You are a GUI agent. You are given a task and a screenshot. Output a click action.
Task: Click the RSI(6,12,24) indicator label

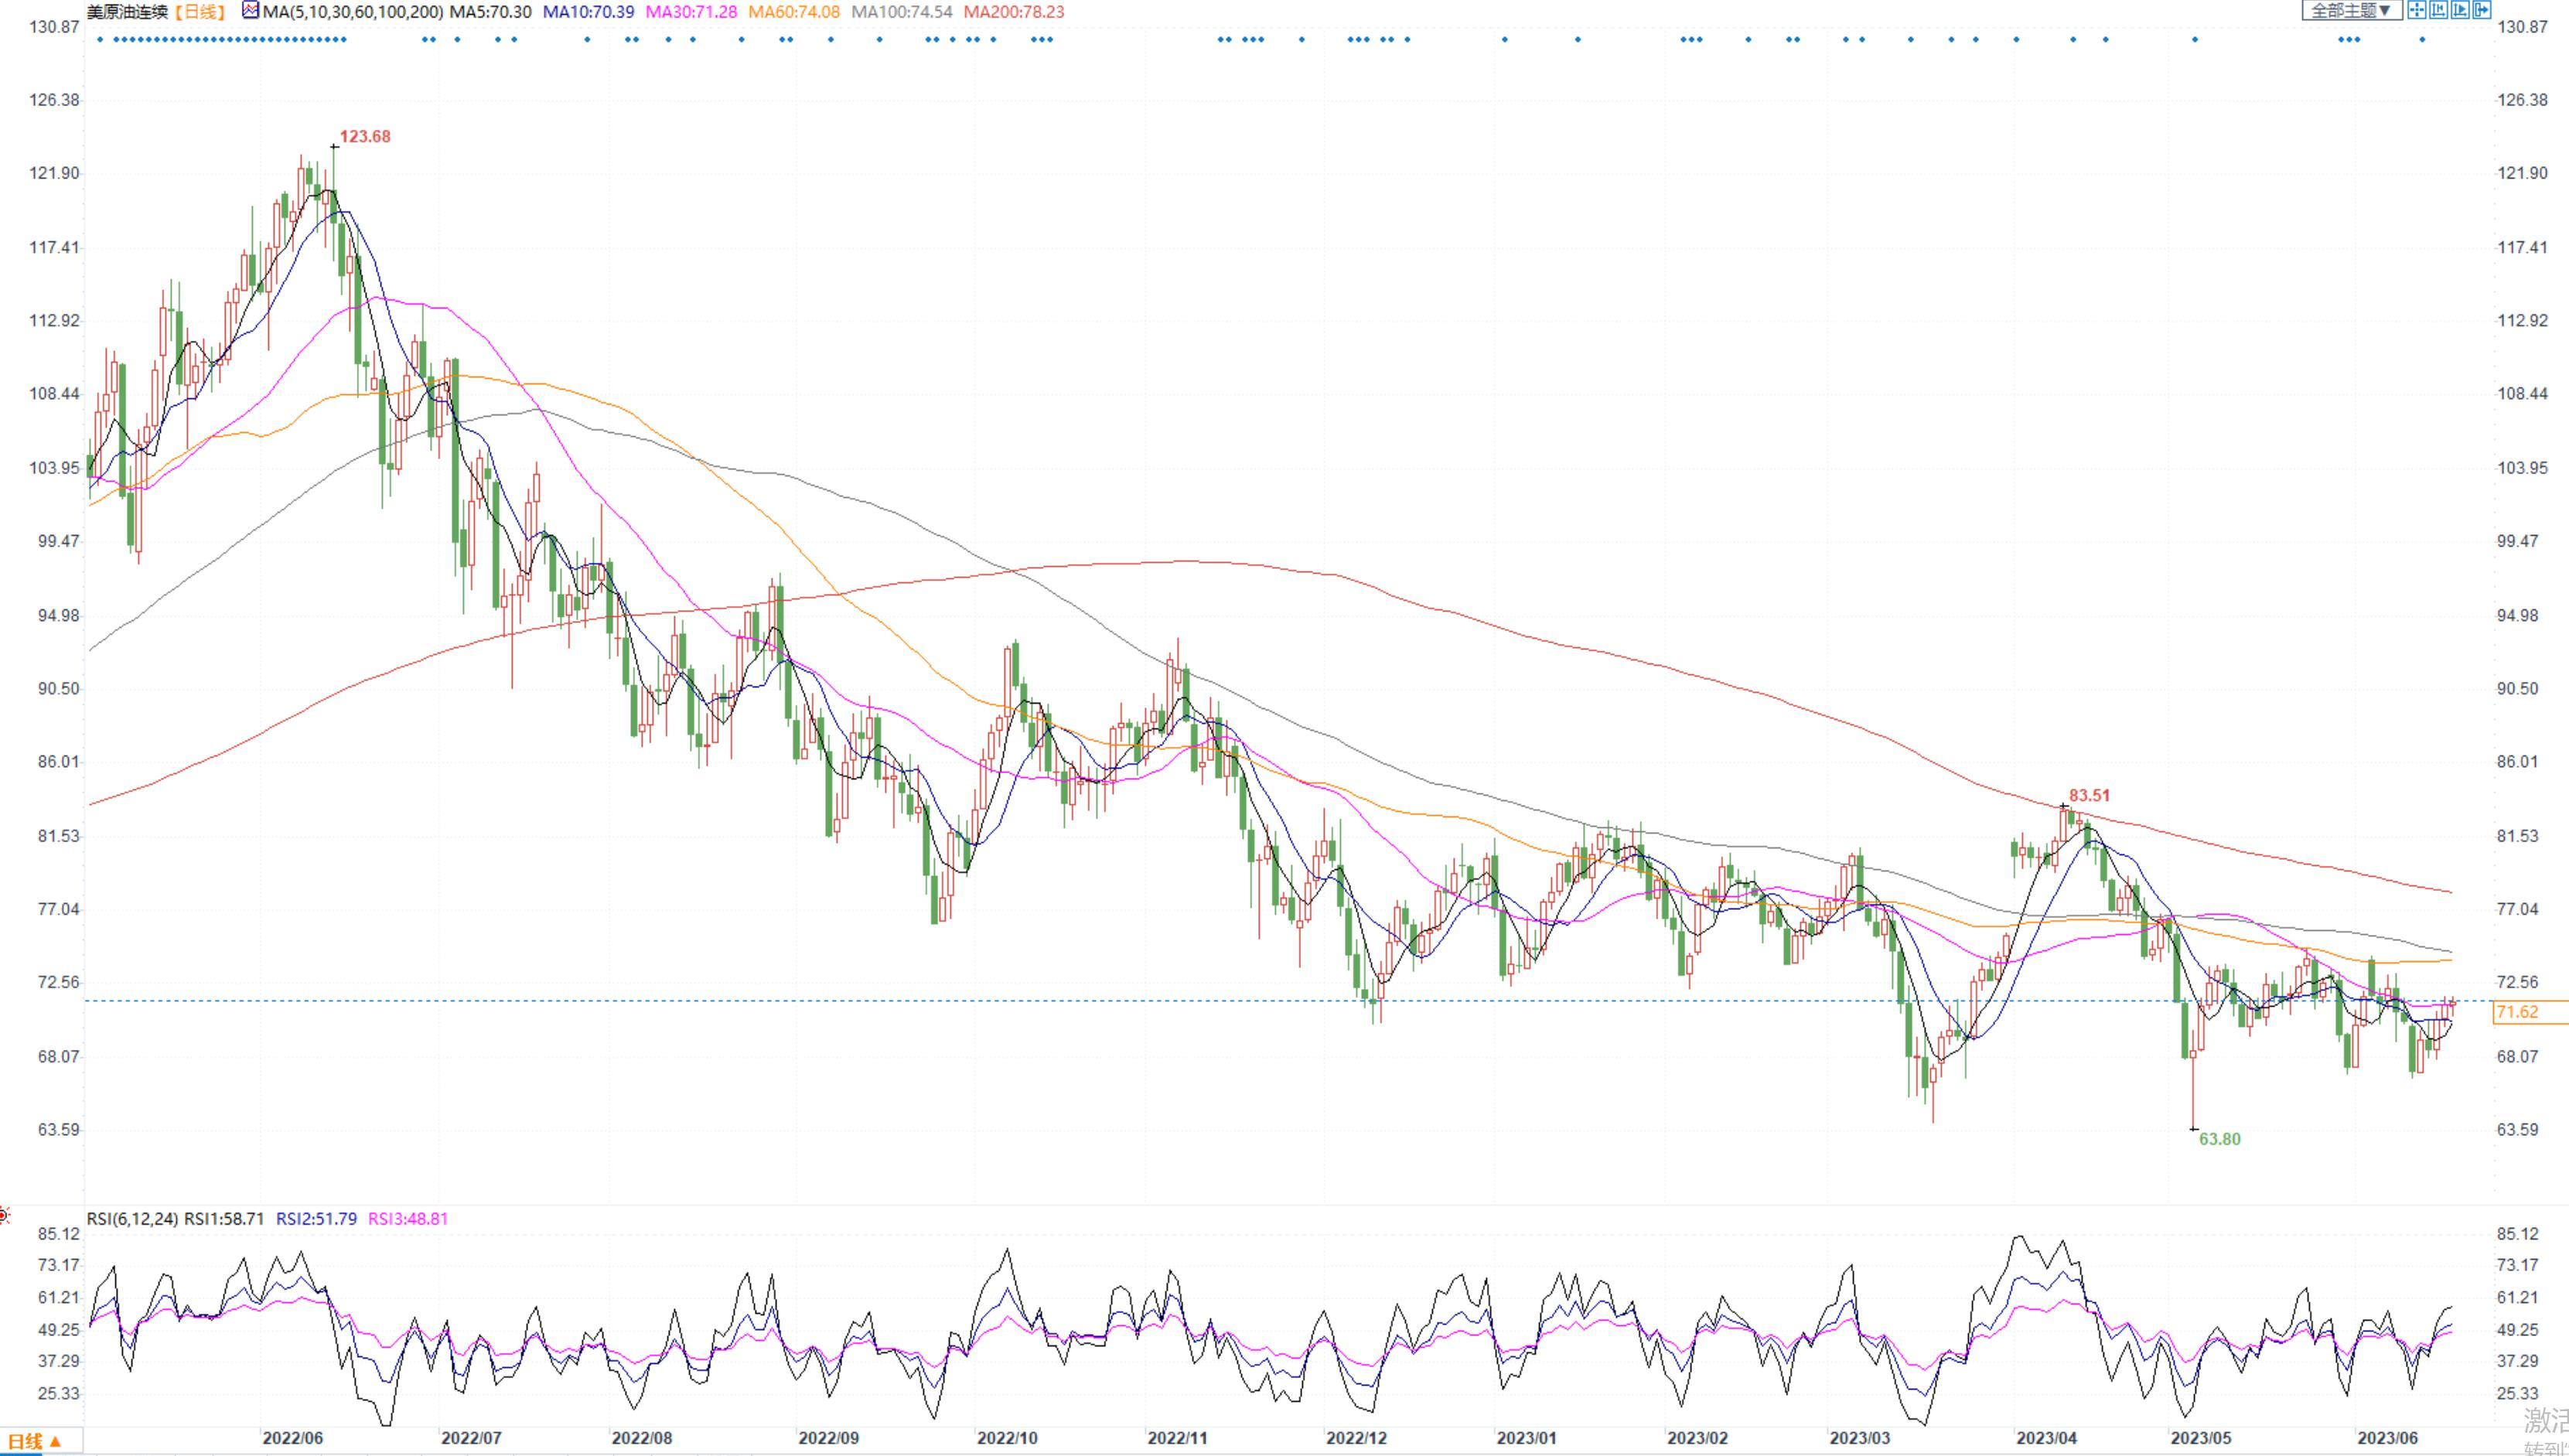pos(132,1219)
